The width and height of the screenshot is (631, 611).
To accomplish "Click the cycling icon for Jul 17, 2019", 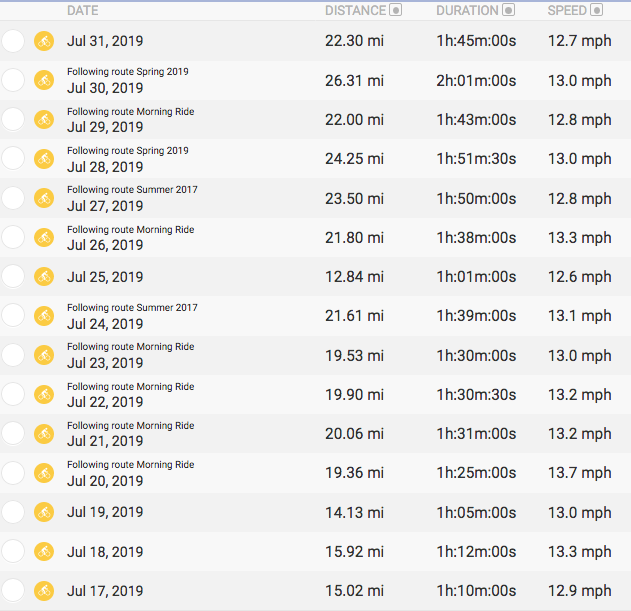I will pyautogui.click(x=44, y=590).
